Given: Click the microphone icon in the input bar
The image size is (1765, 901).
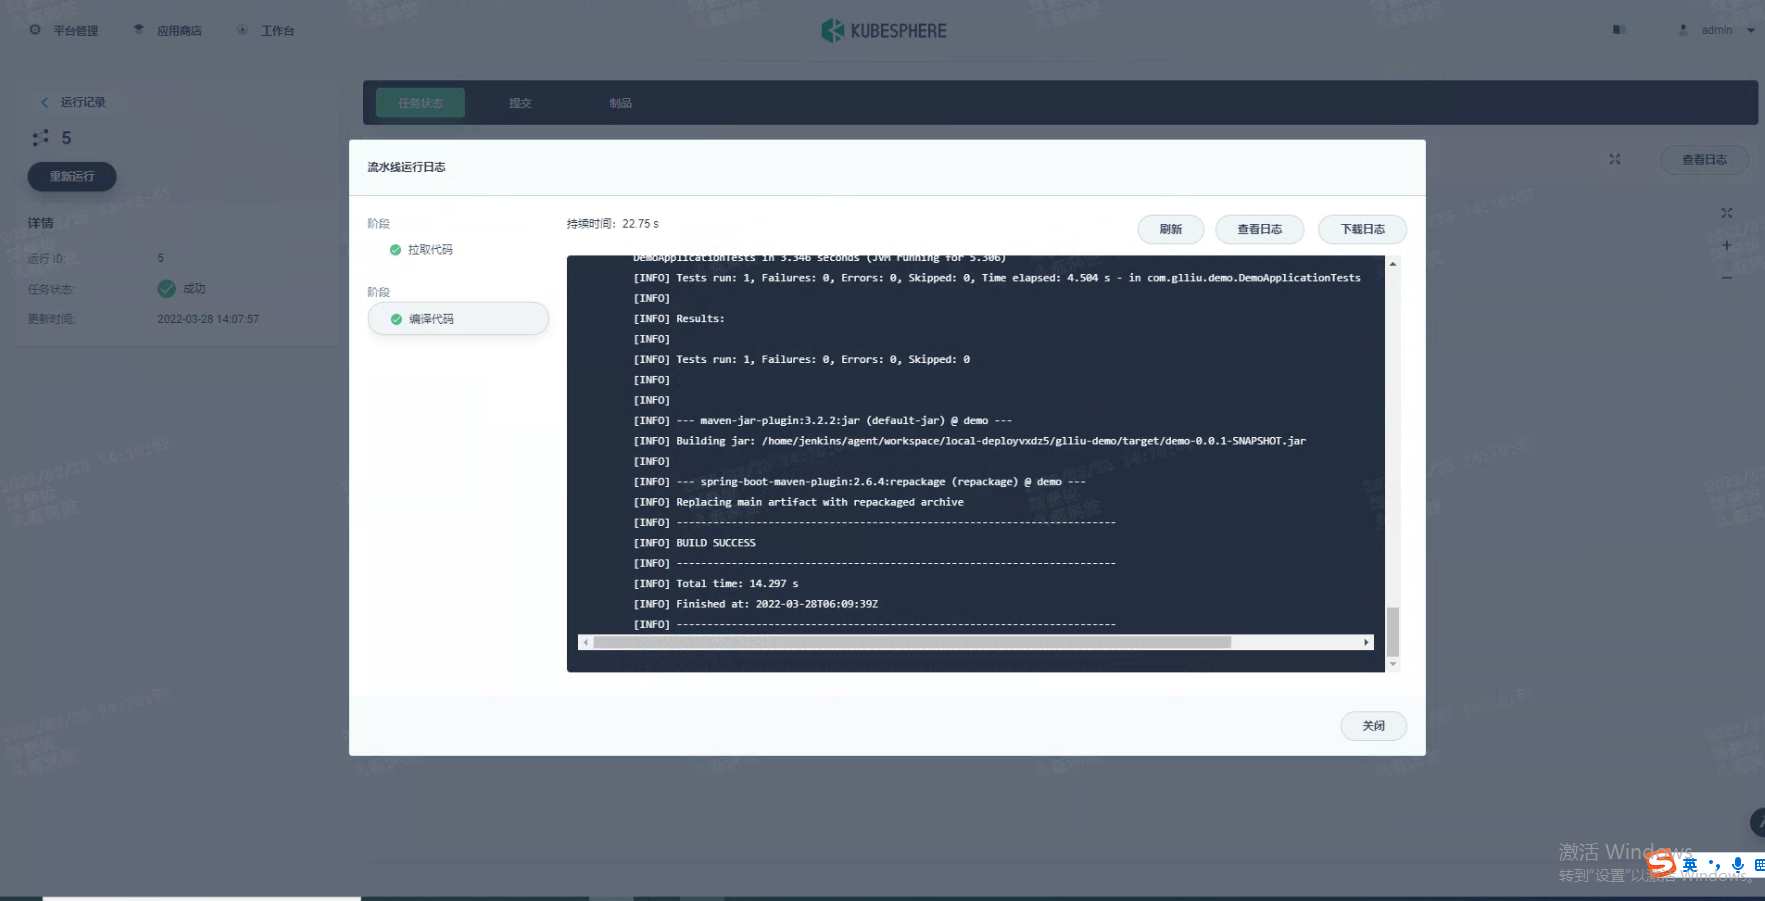Looking at the screenshot, I should point(1738,865).
